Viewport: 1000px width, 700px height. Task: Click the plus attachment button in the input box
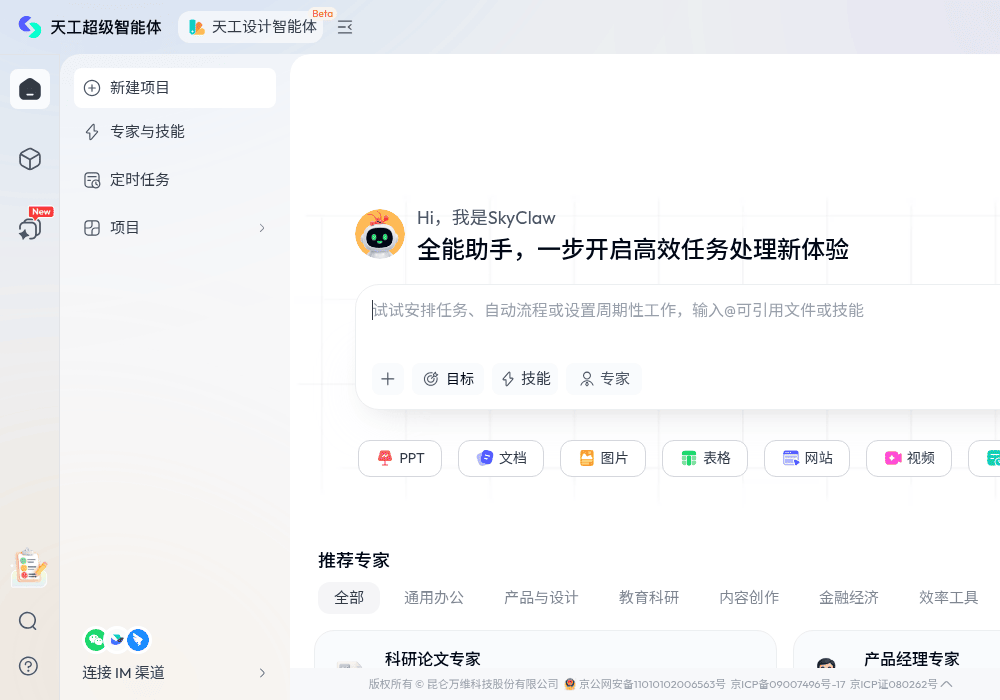[x=388, y=379]
